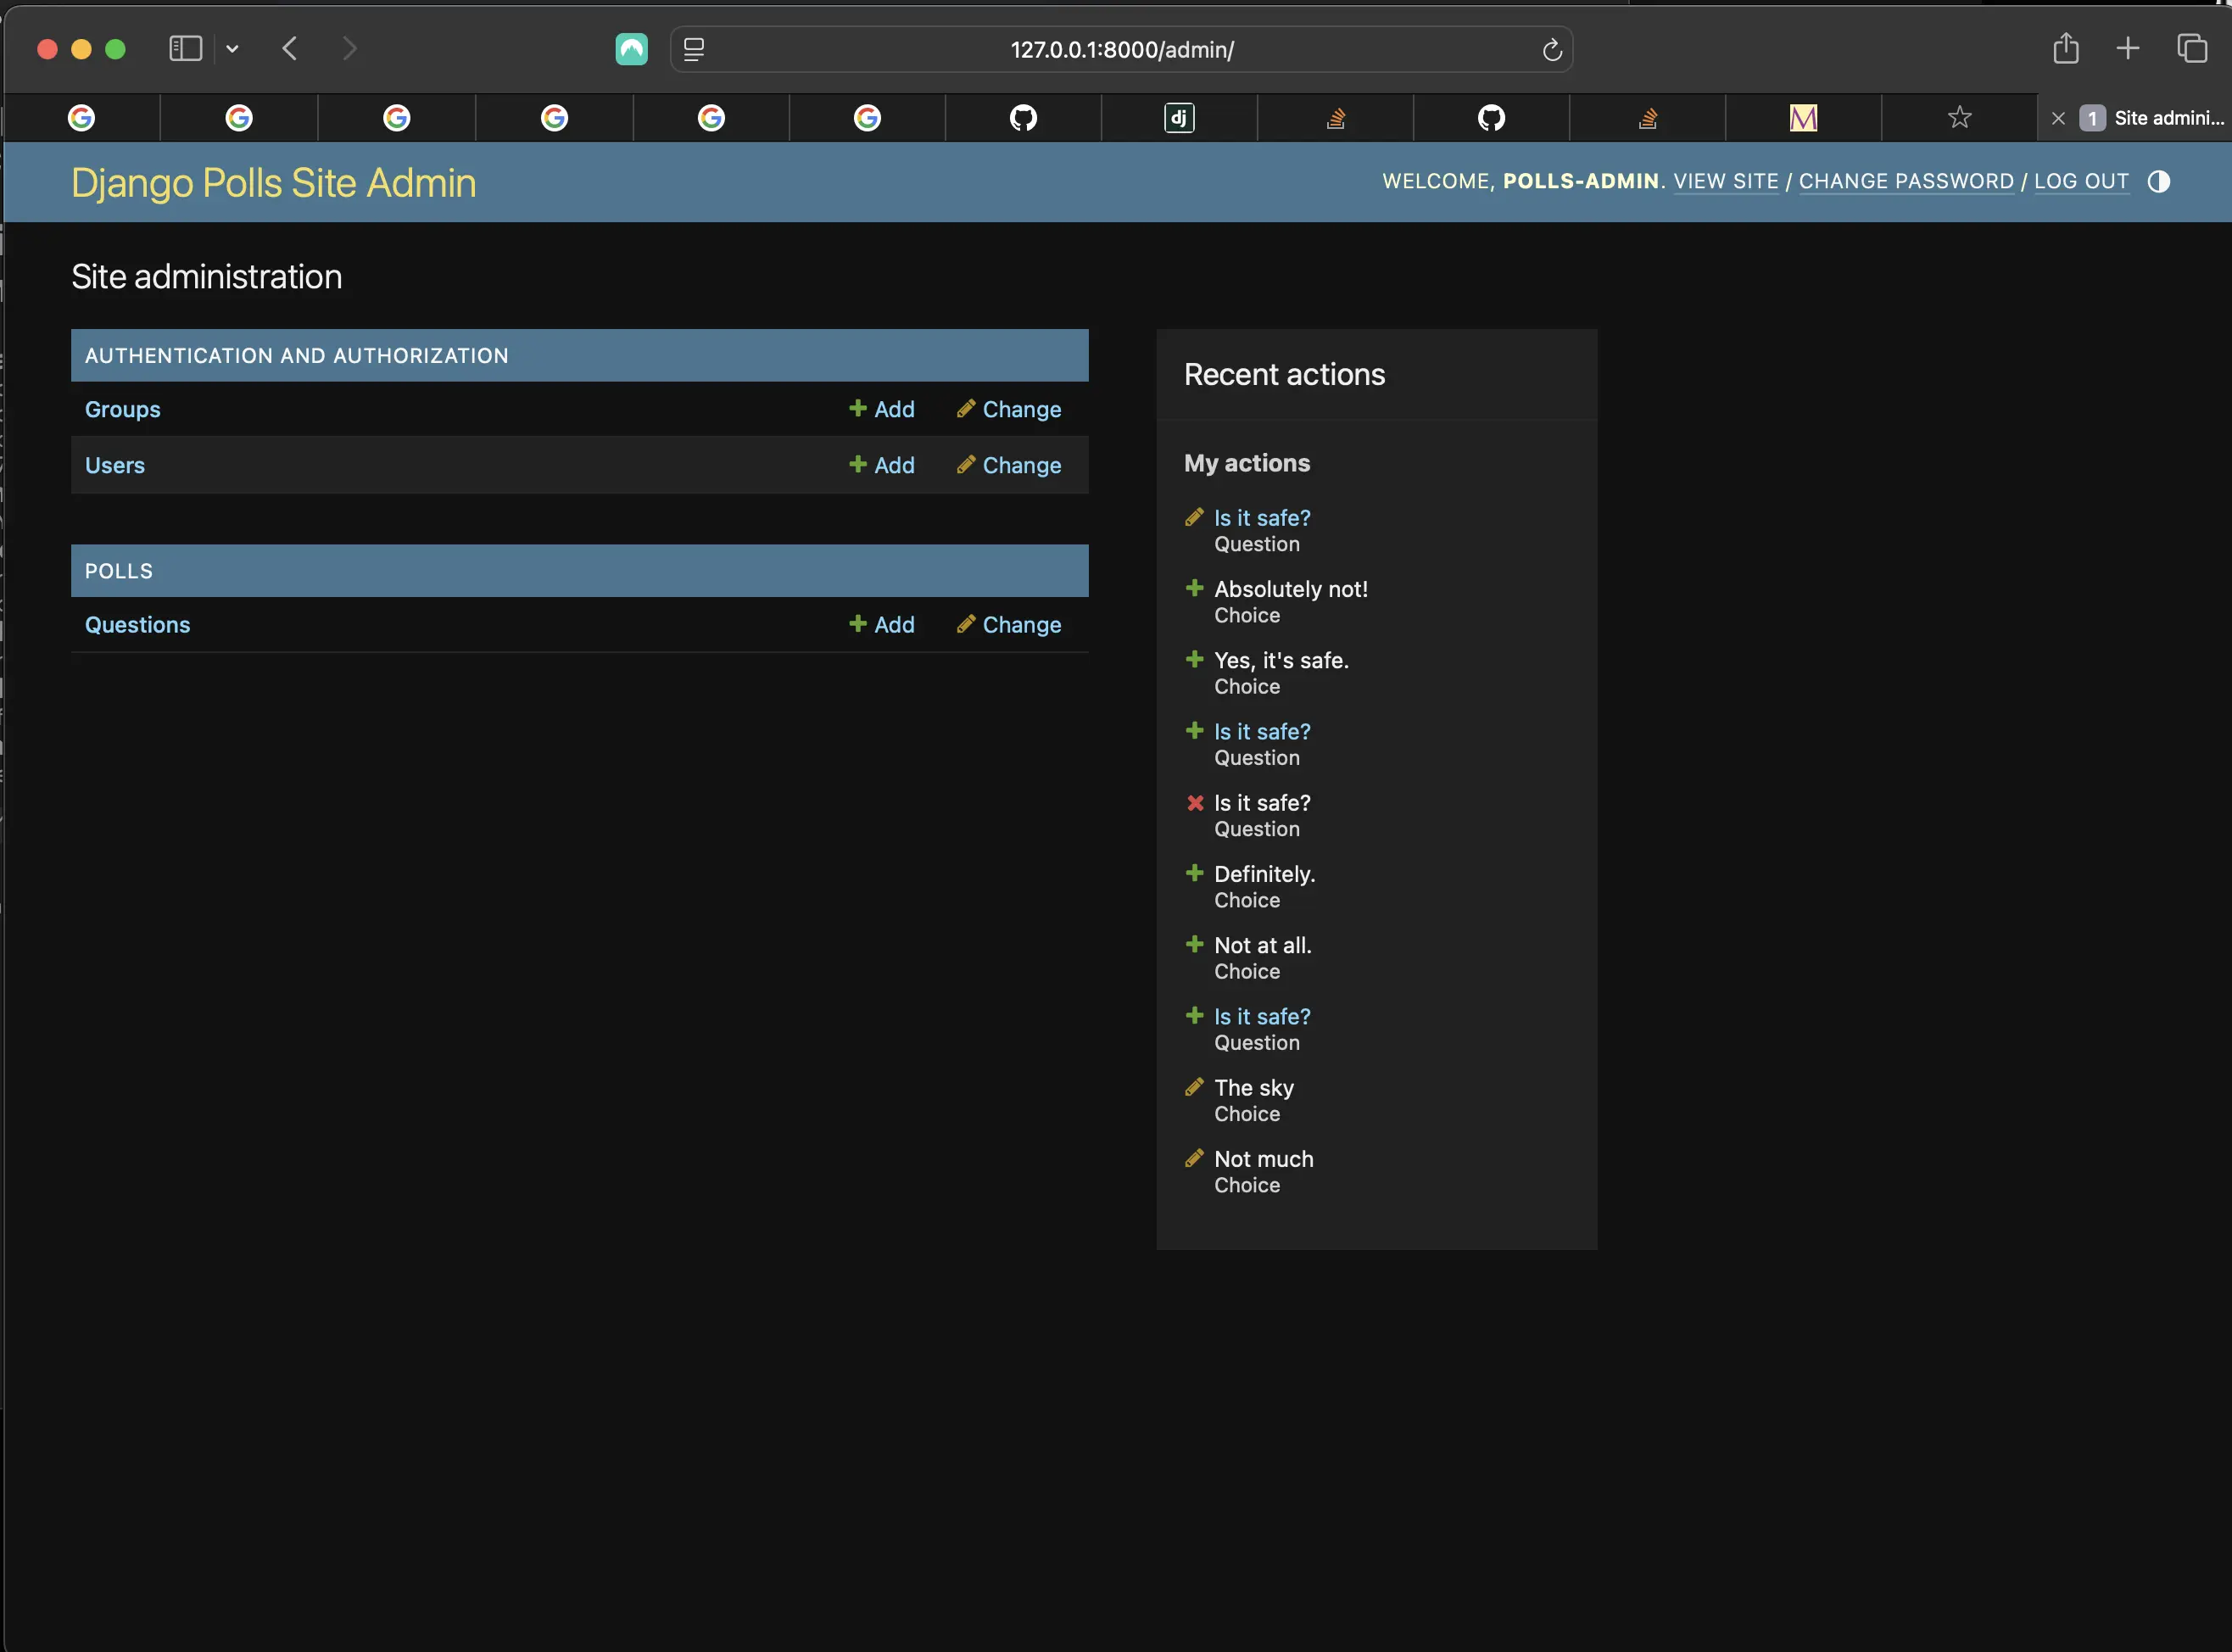
Task: Switch to the first Google tab
Action: pos(81,118)
